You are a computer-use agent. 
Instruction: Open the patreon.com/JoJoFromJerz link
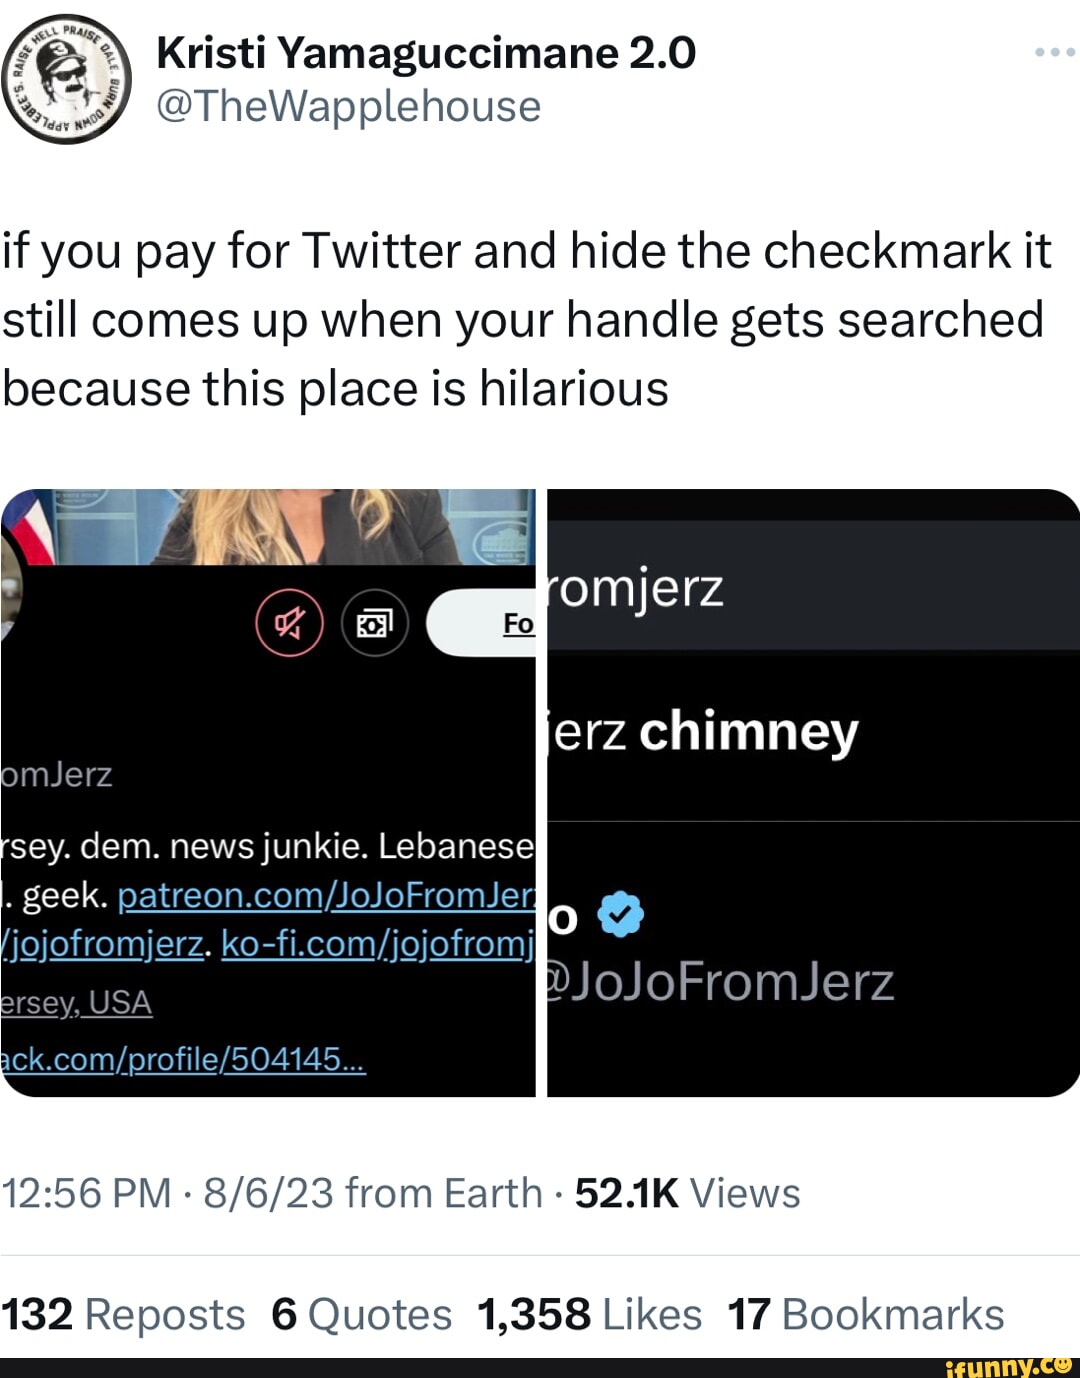coord(326,895)
